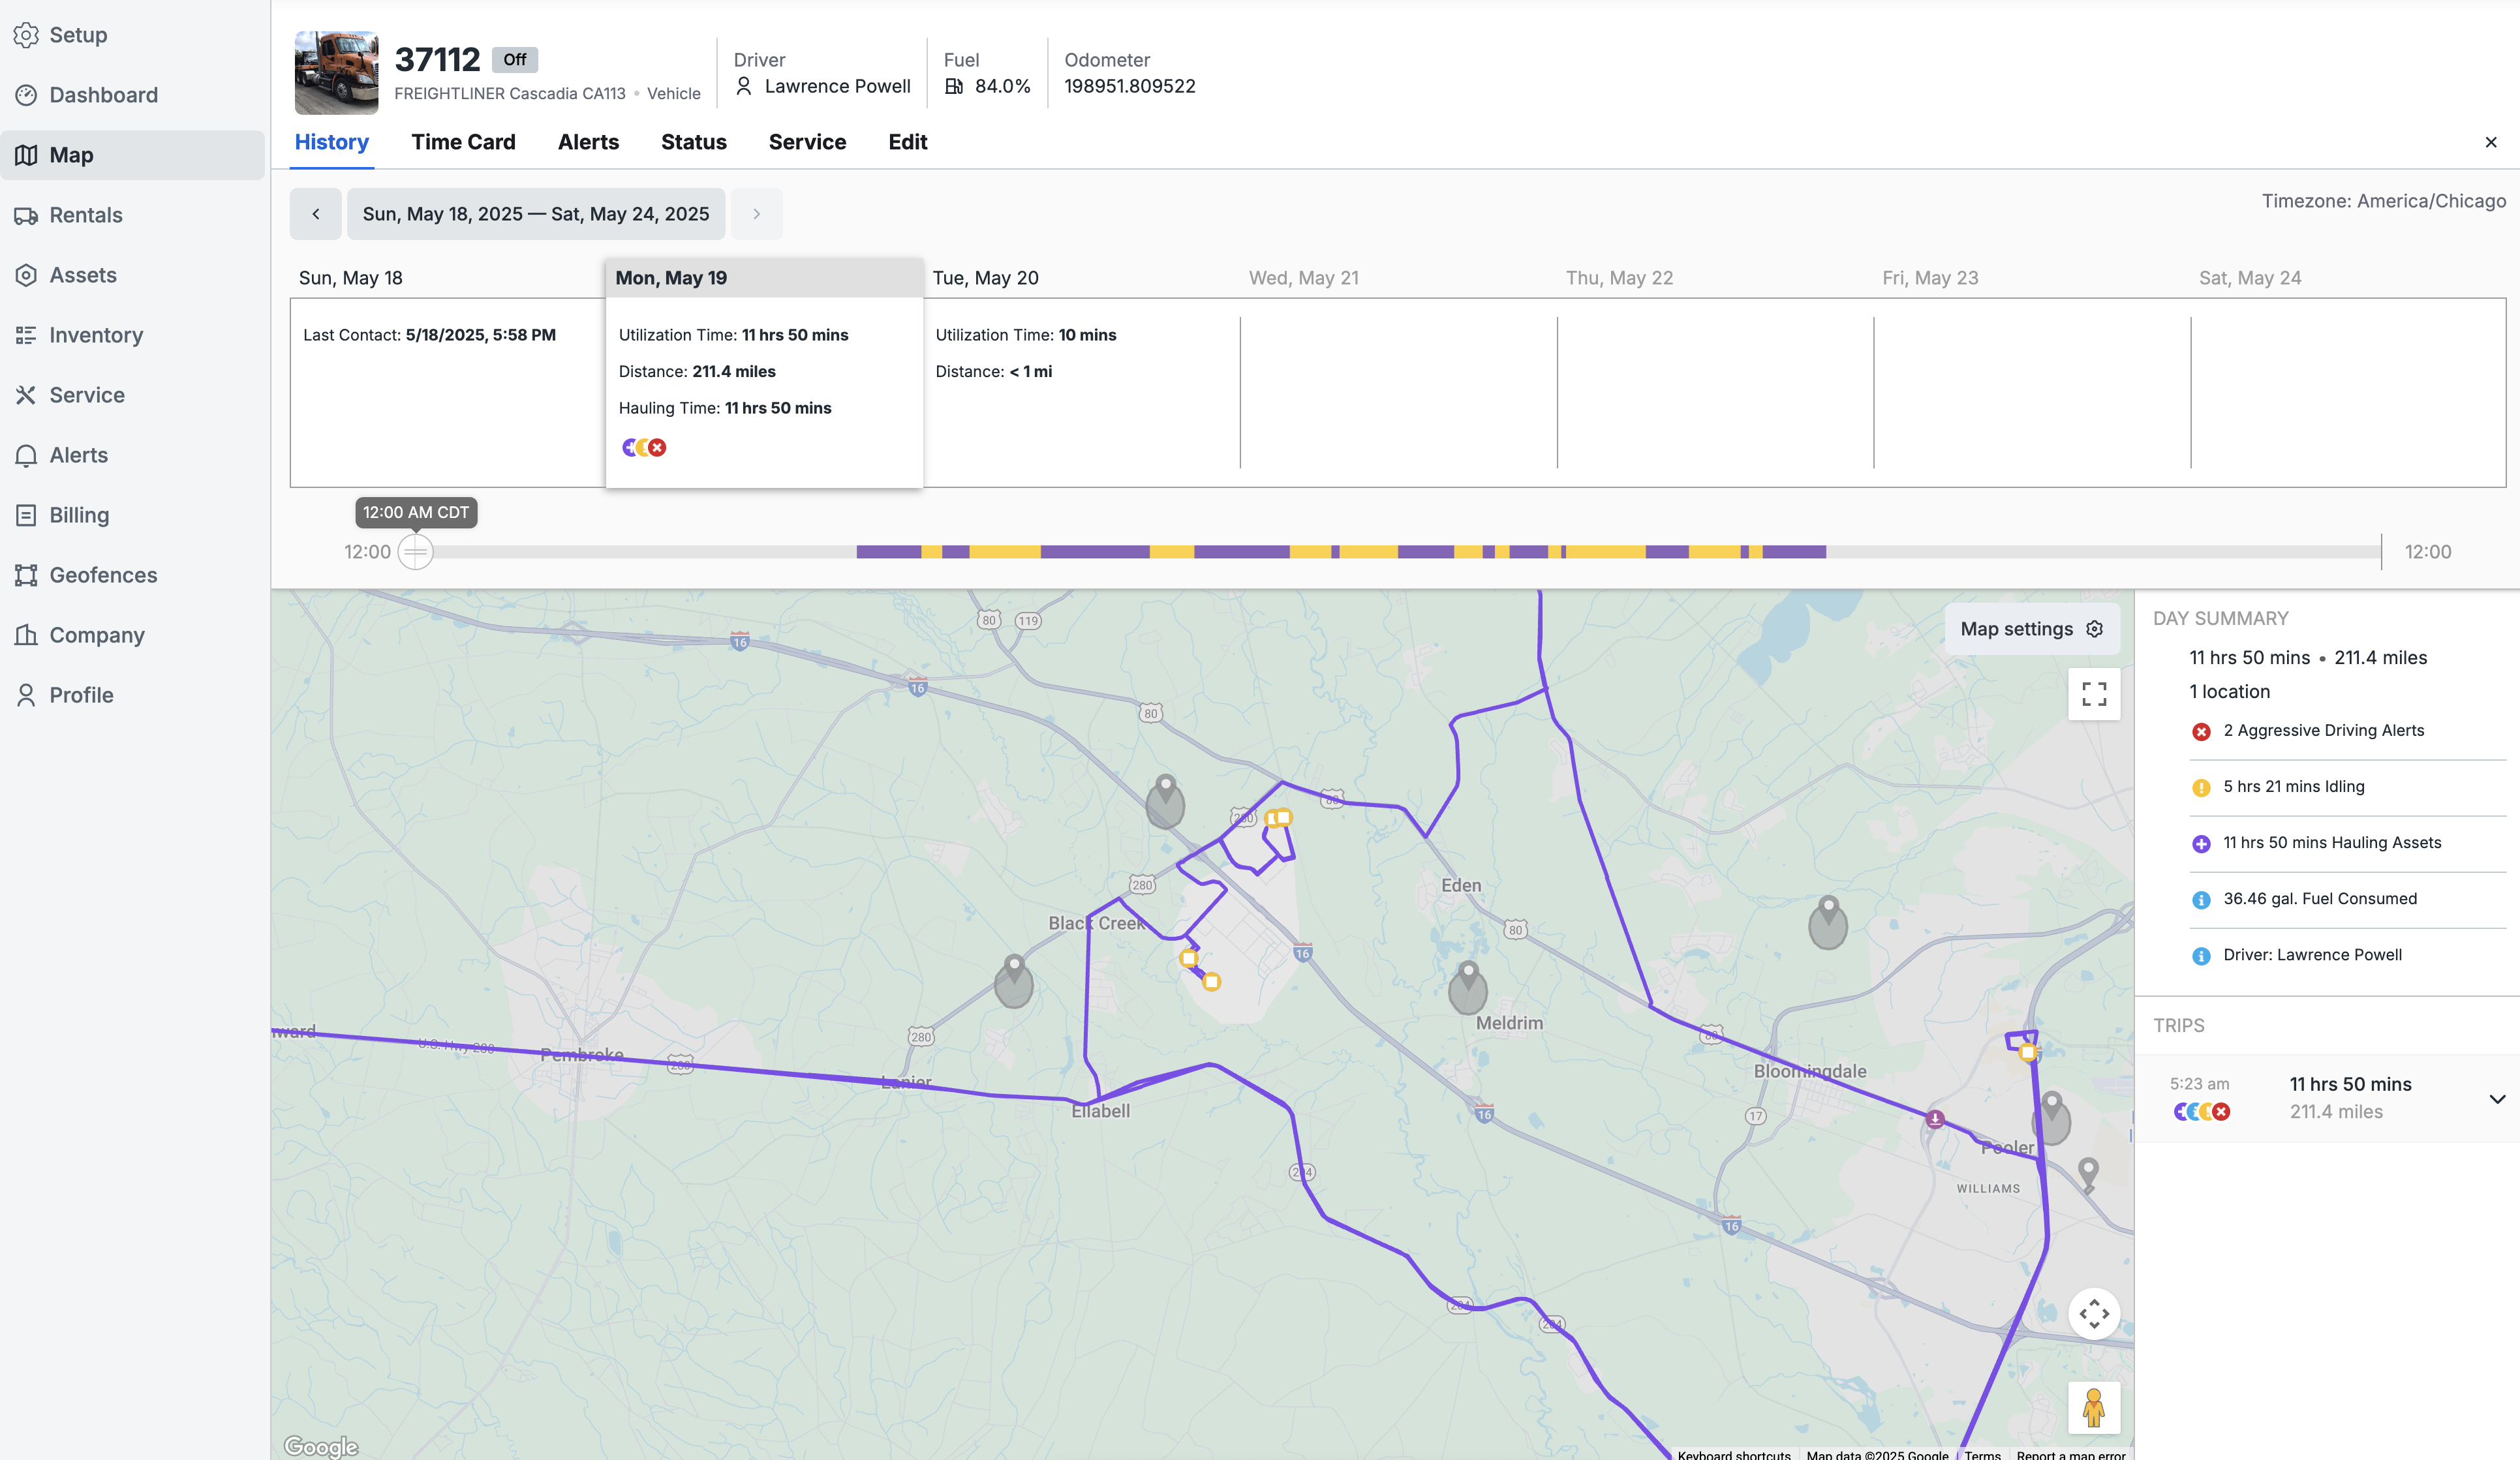Open the date range picker

coord(535,214)
